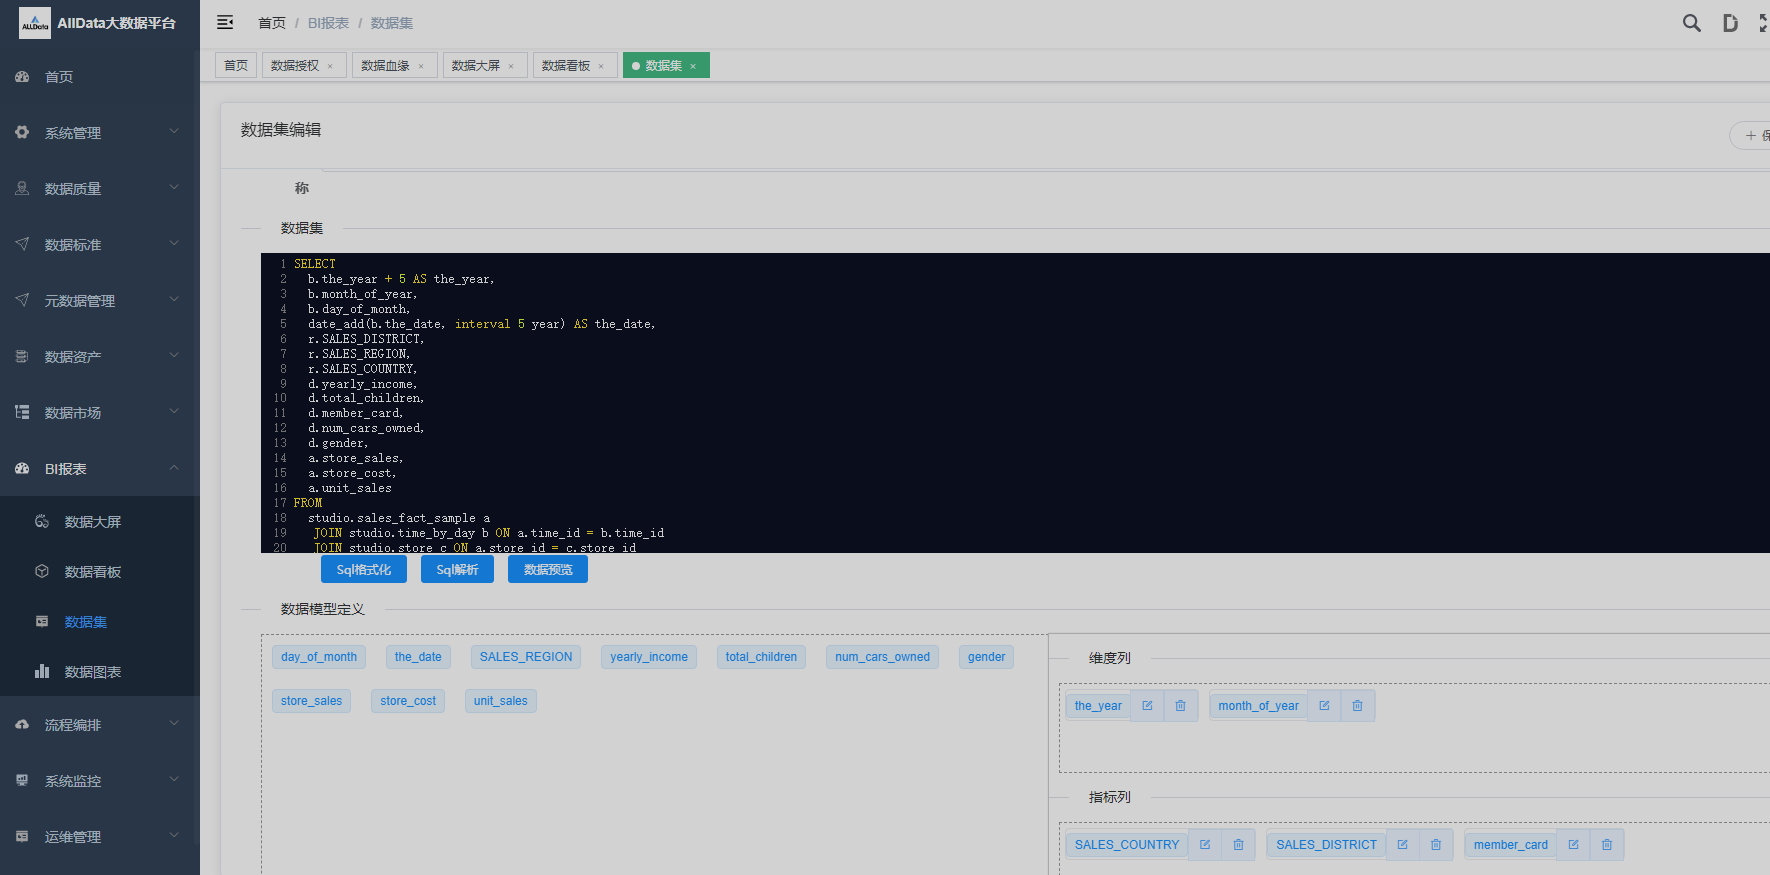Click the 数据预览 button

(547, 570)
